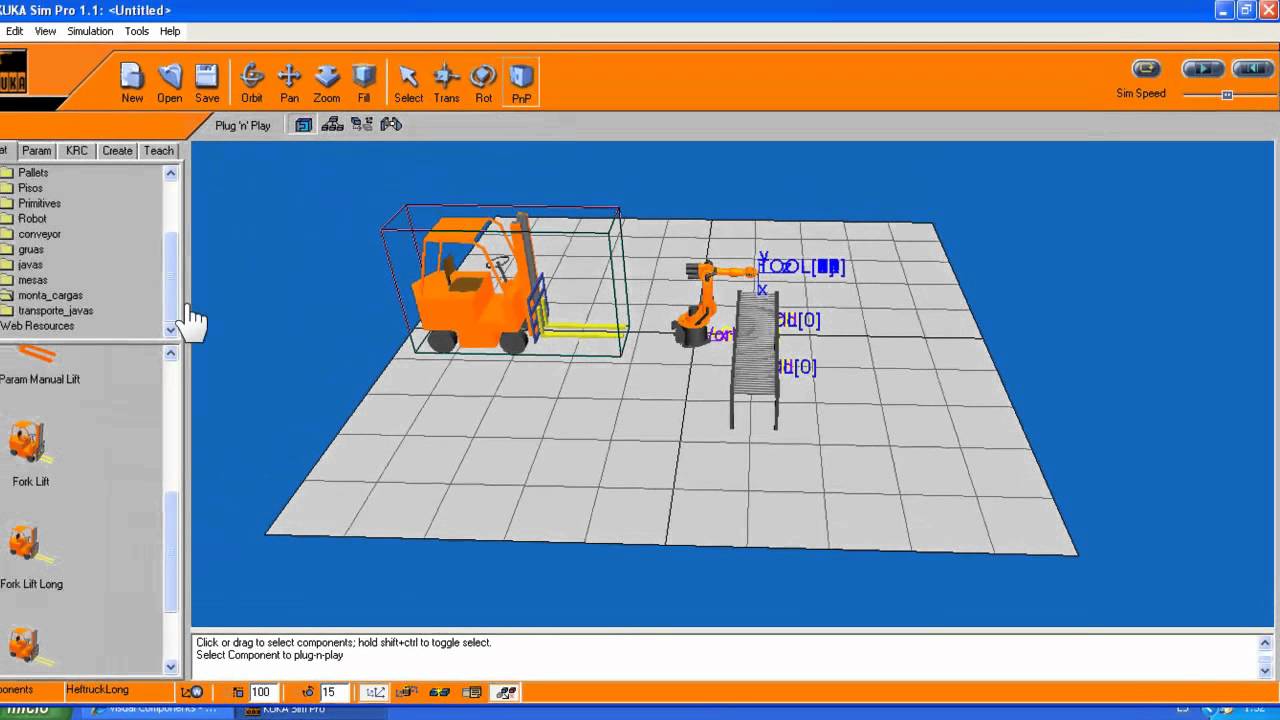Reset simulation with the rewind button

click(x=1252, y=69)
